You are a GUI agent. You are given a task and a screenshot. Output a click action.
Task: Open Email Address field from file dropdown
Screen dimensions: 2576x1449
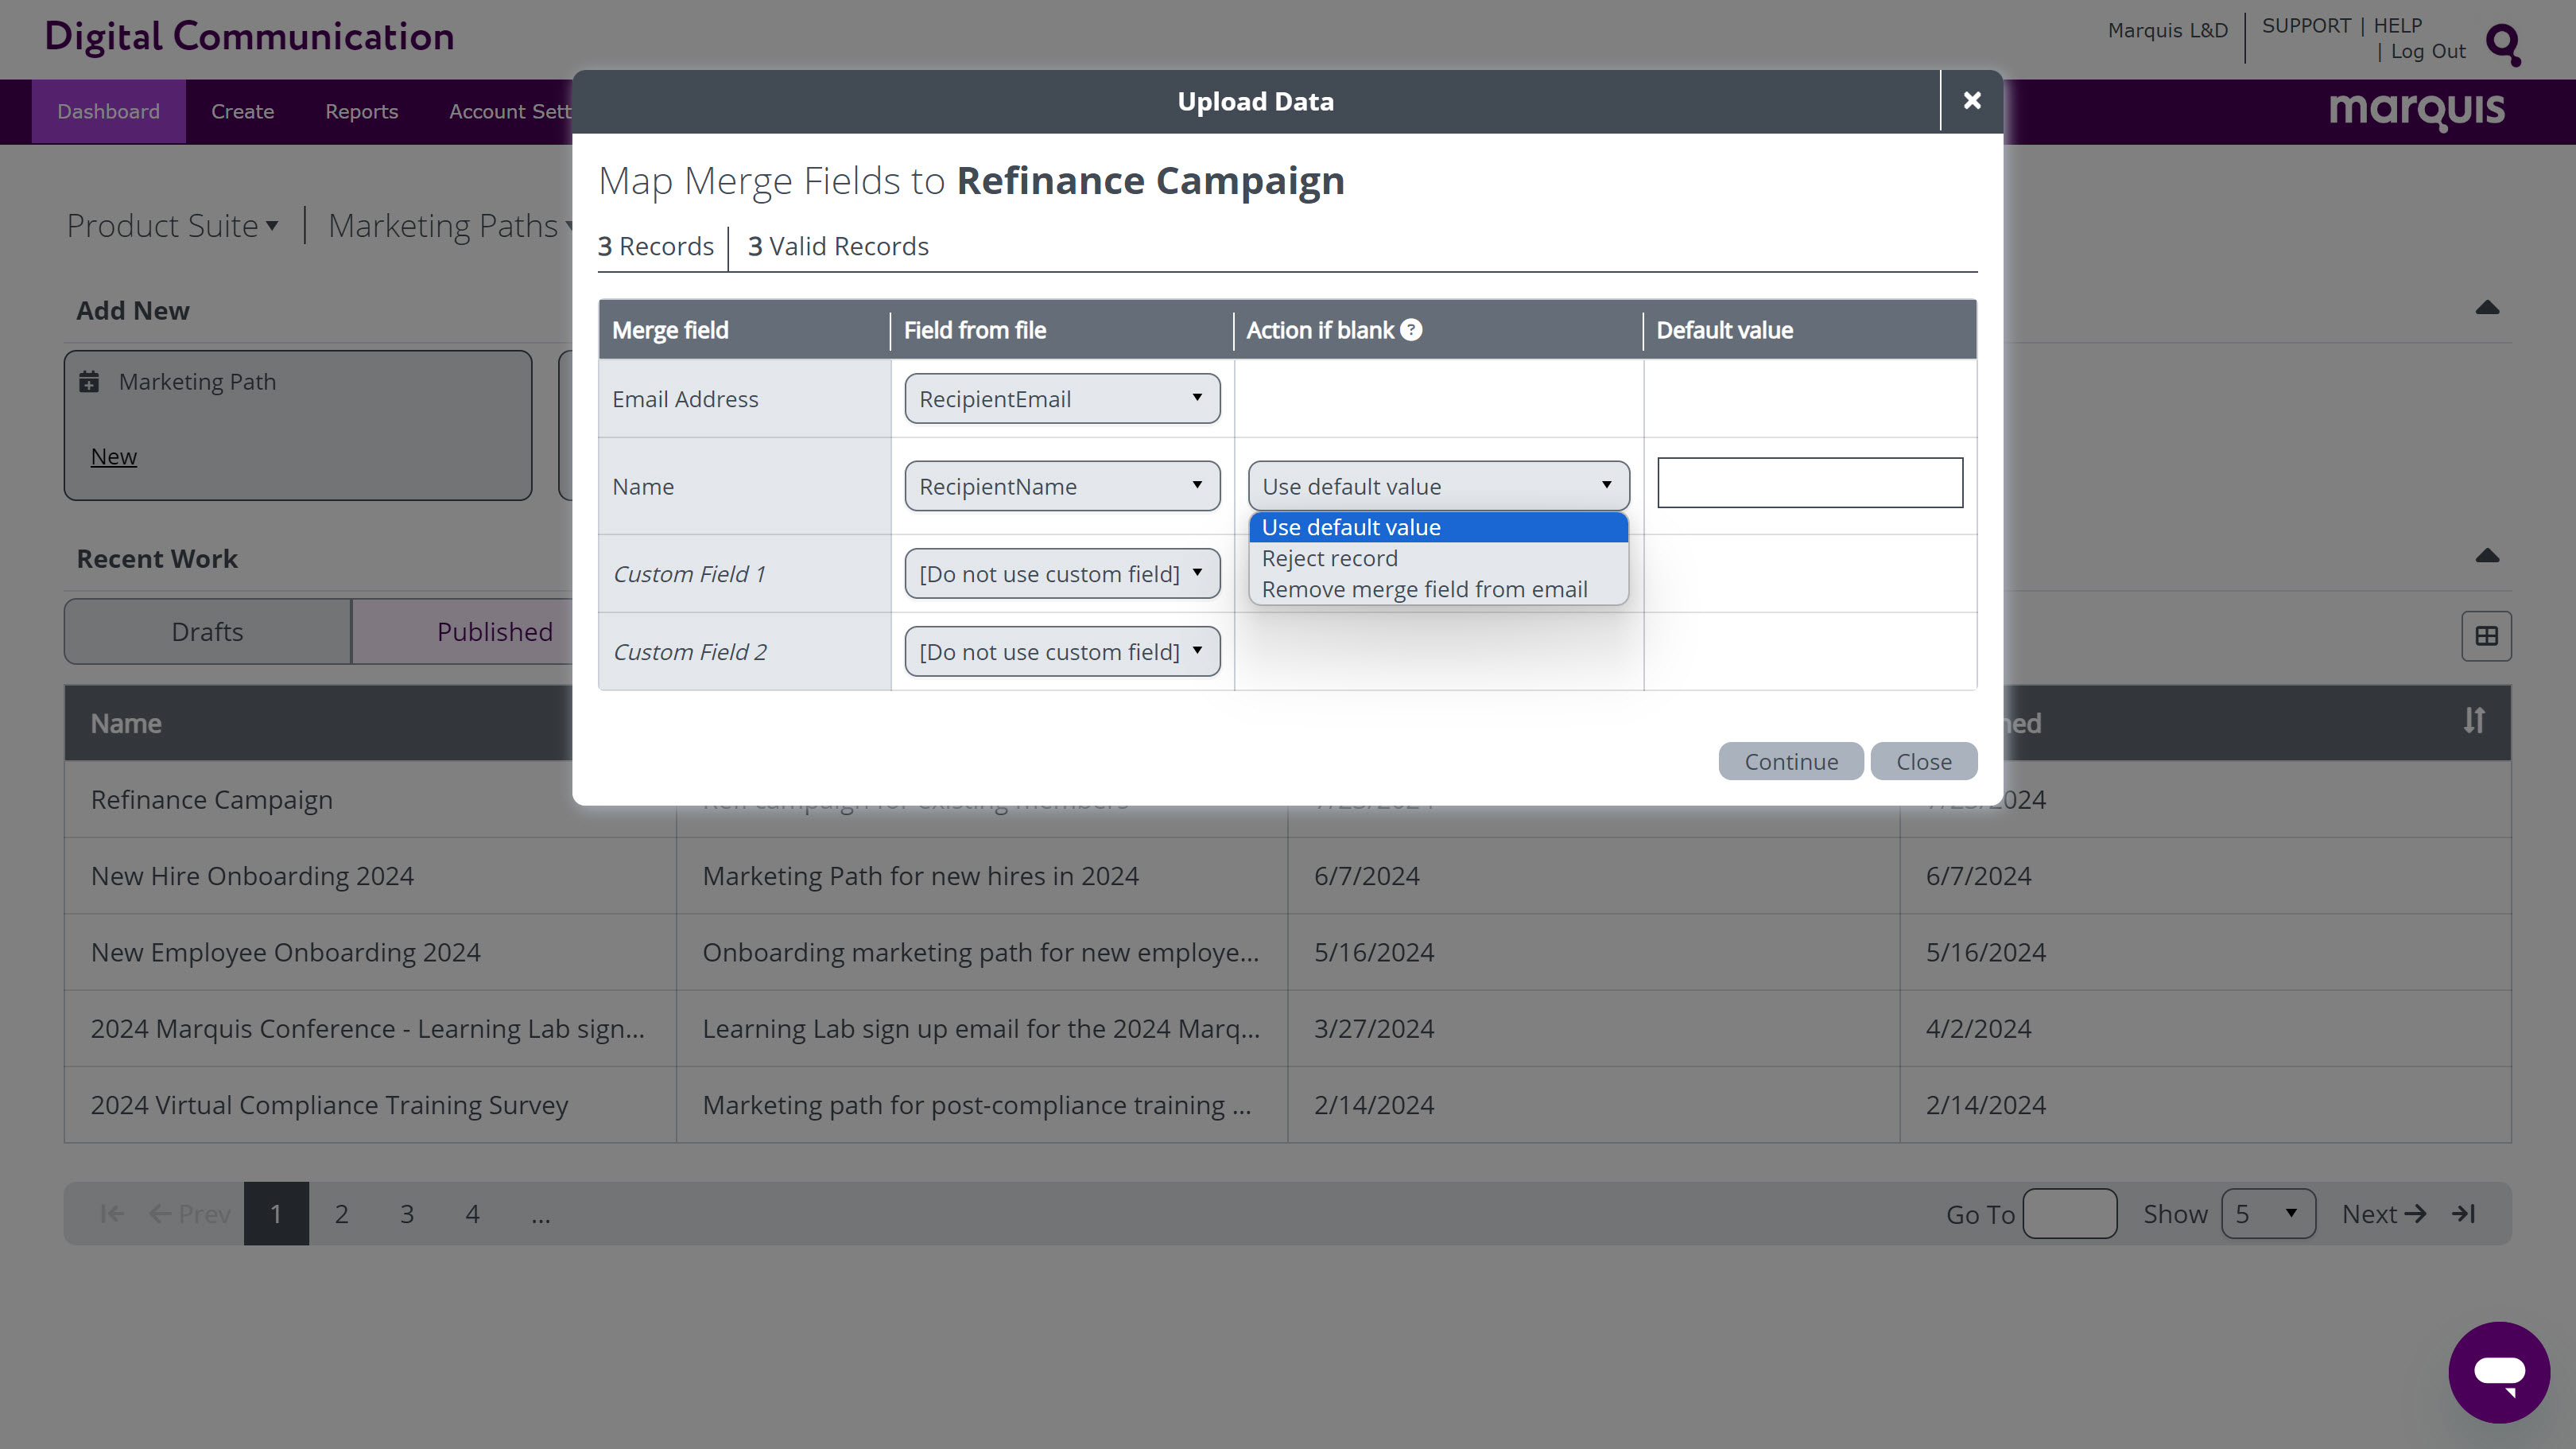point(1062,399)
